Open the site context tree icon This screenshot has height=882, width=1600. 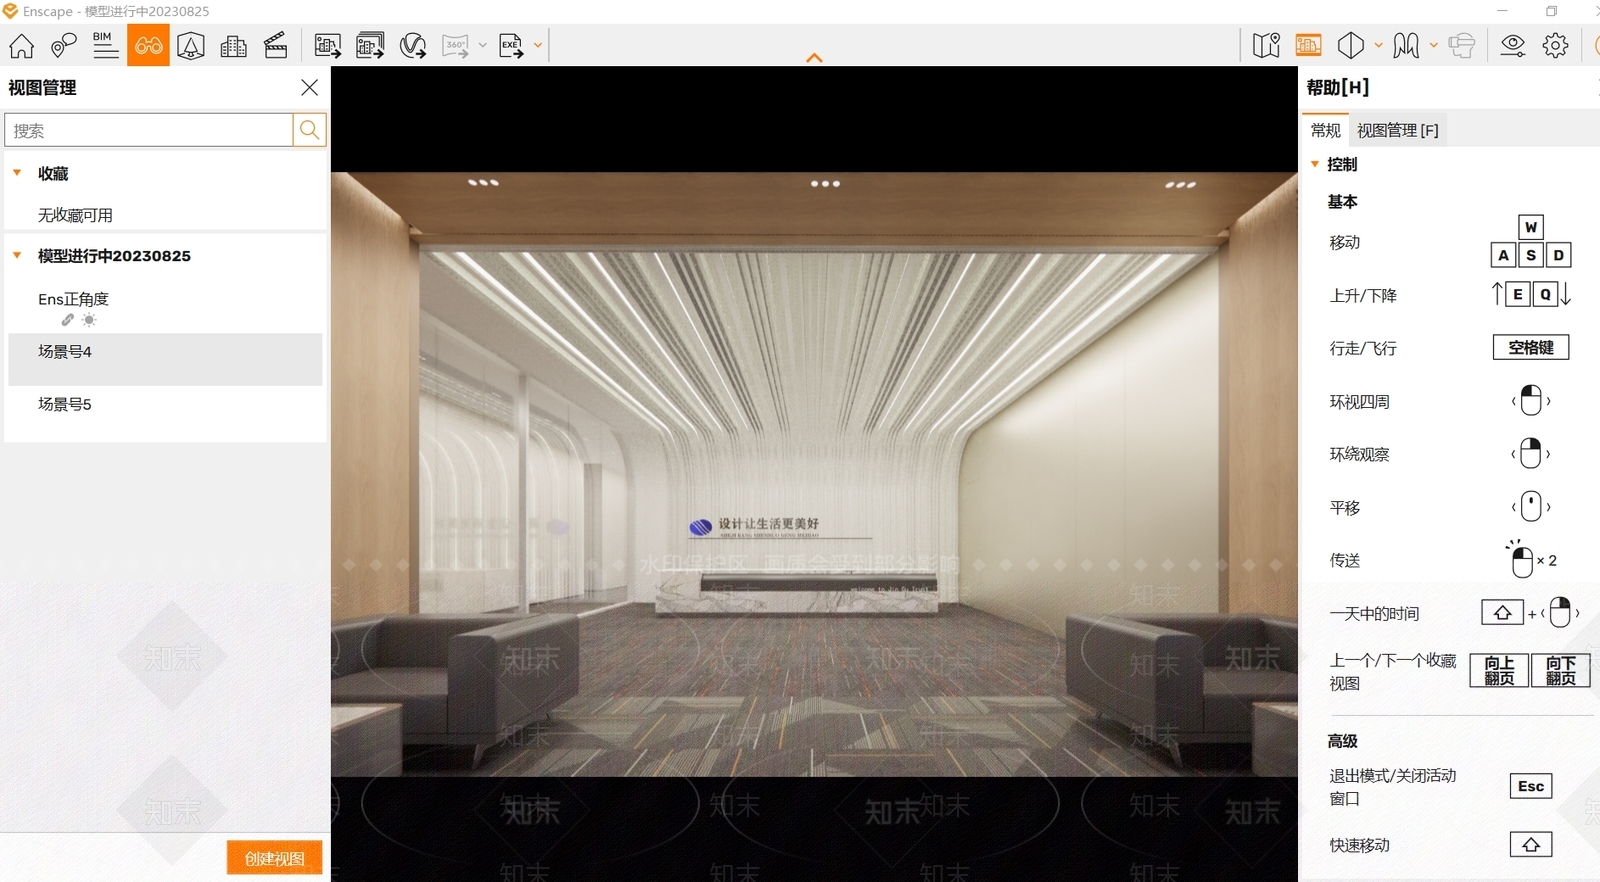[x=191, y=46]
